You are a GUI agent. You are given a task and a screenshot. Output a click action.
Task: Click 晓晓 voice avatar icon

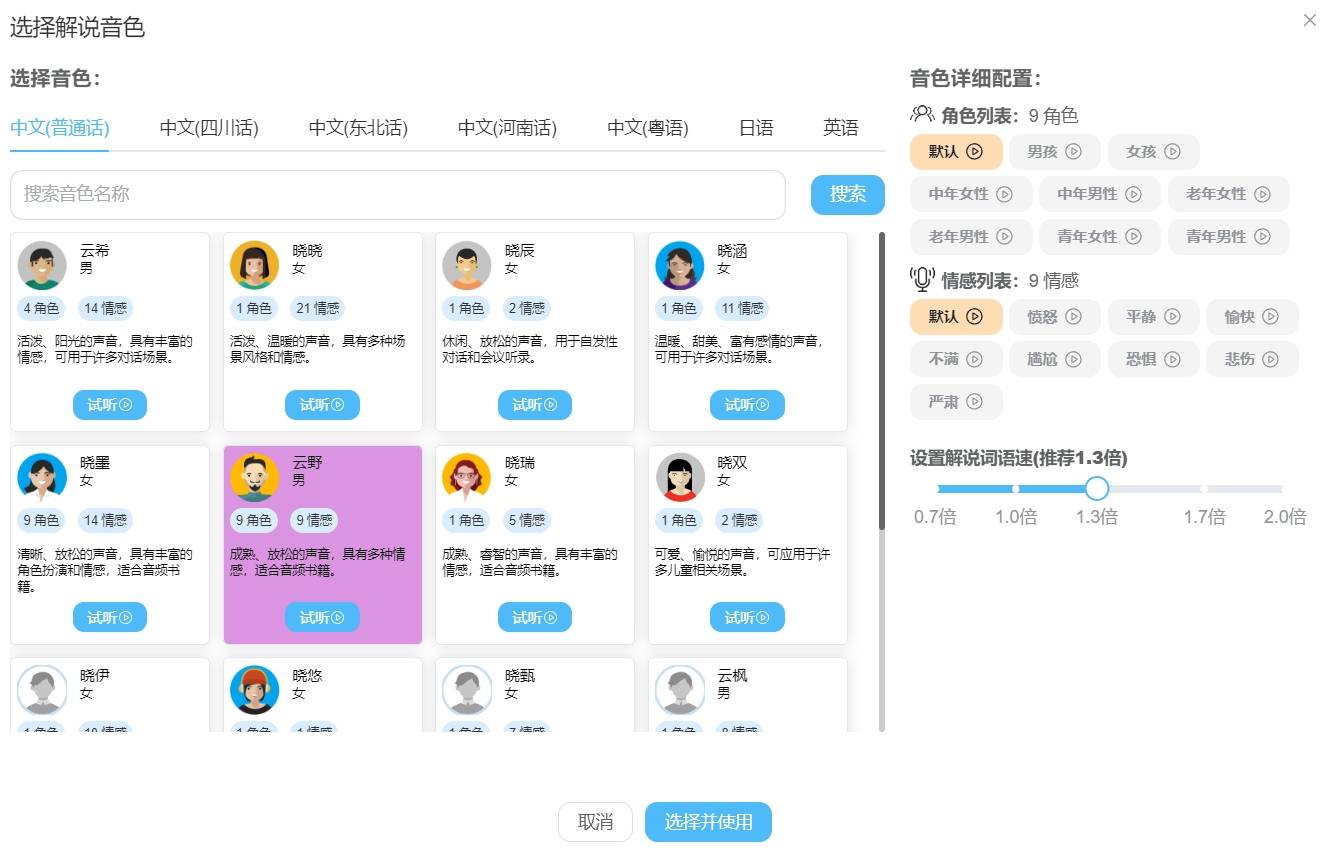254,265
